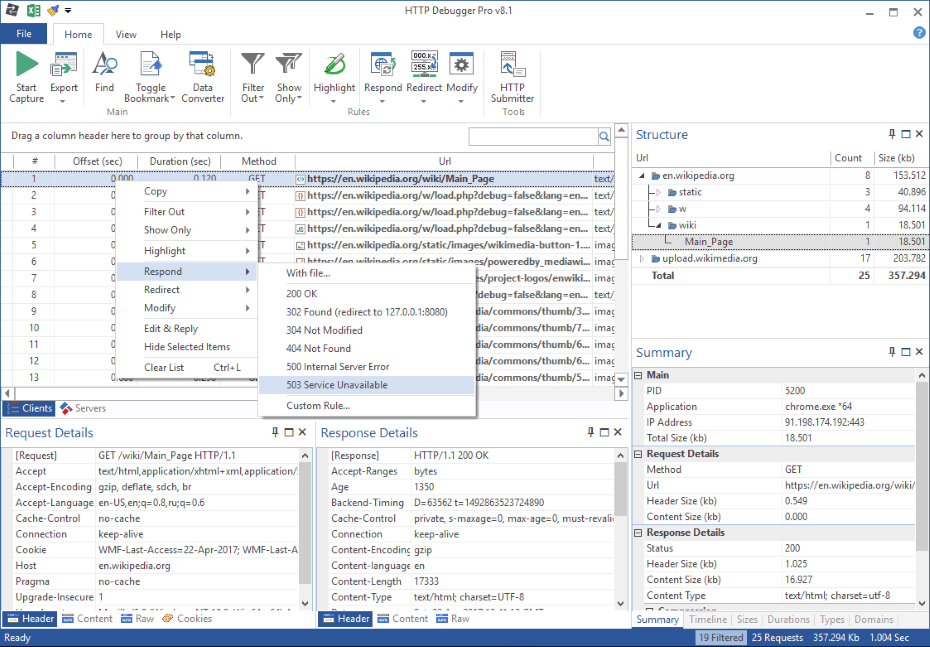Open the Domains summary tab

(874, 619)
